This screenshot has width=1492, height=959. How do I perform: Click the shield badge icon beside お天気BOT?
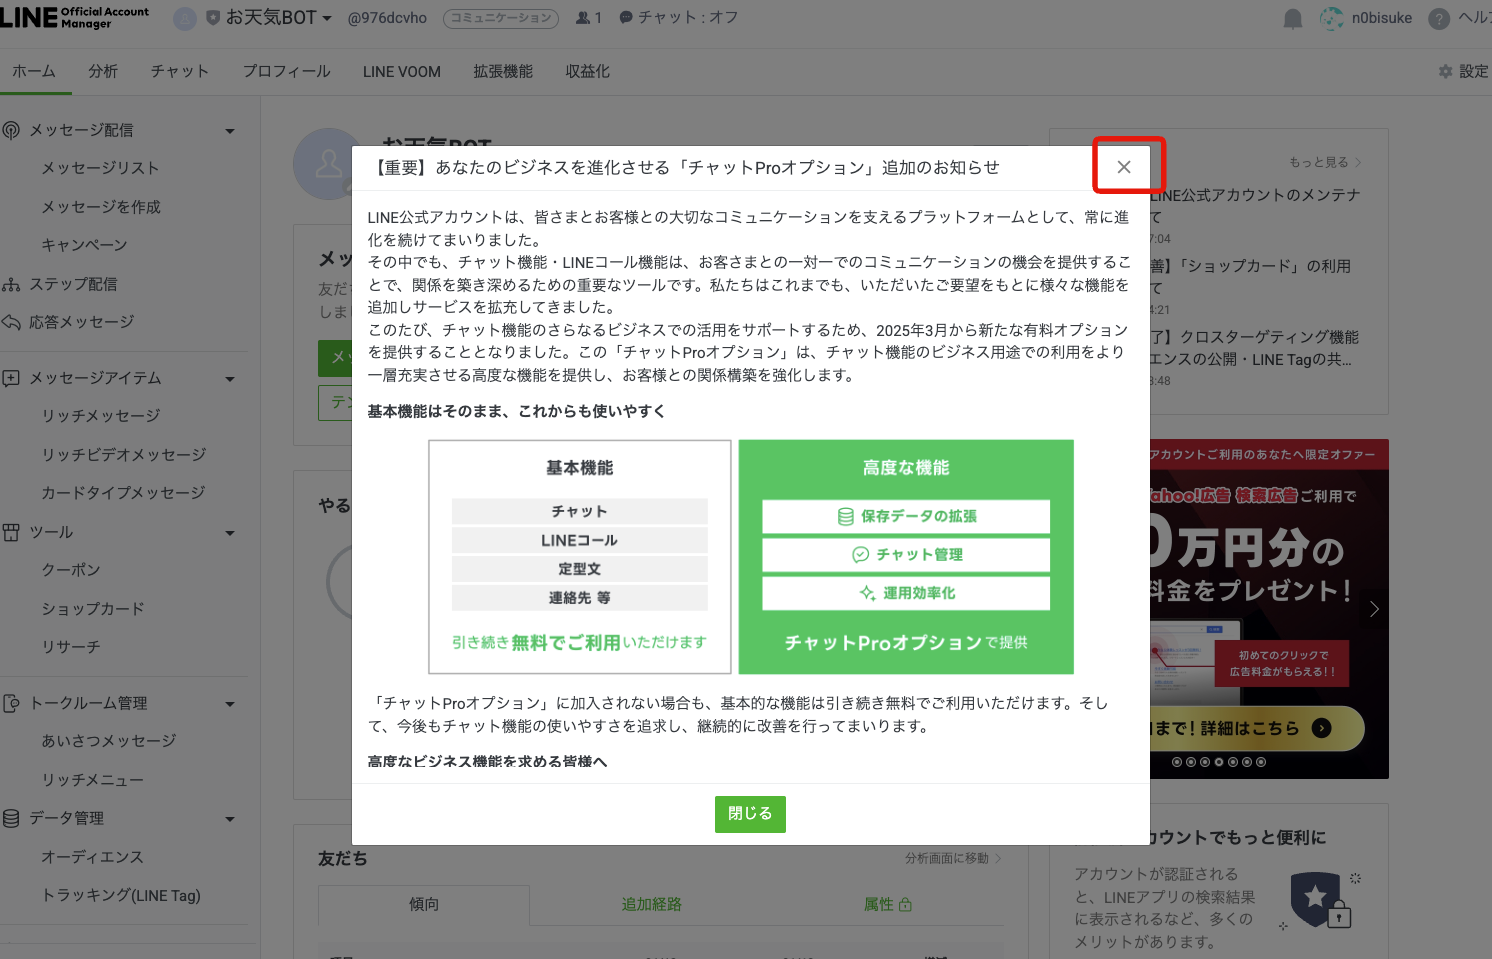click(x=213, y=18)
